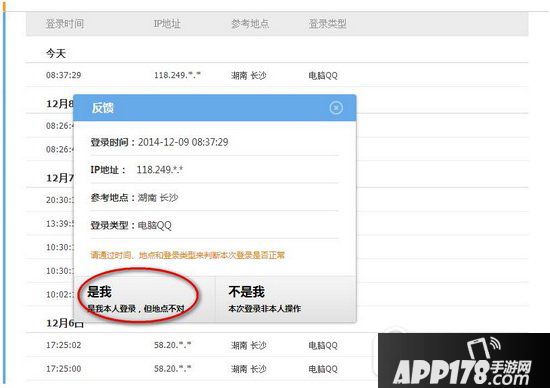Click 湖南 长沙 in the 17:25:02 row
The width and height of the screenshot is (550, 388).
(x=249, y=346)
